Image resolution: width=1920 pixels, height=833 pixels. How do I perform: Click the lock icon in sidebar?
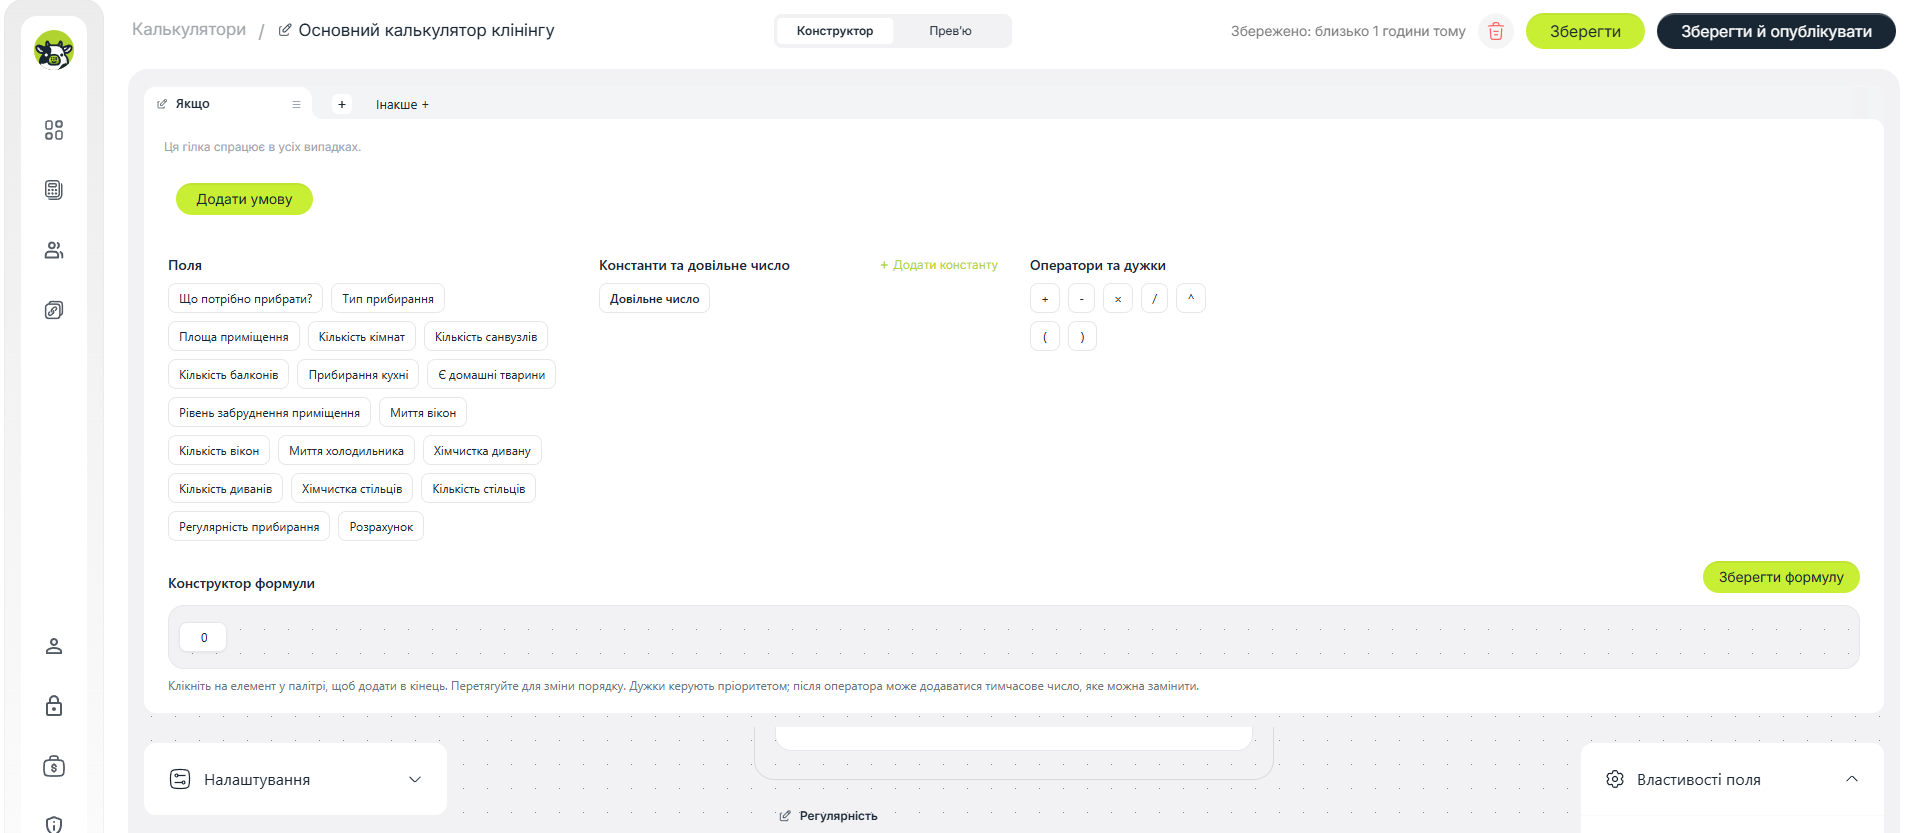click(54, 706)
